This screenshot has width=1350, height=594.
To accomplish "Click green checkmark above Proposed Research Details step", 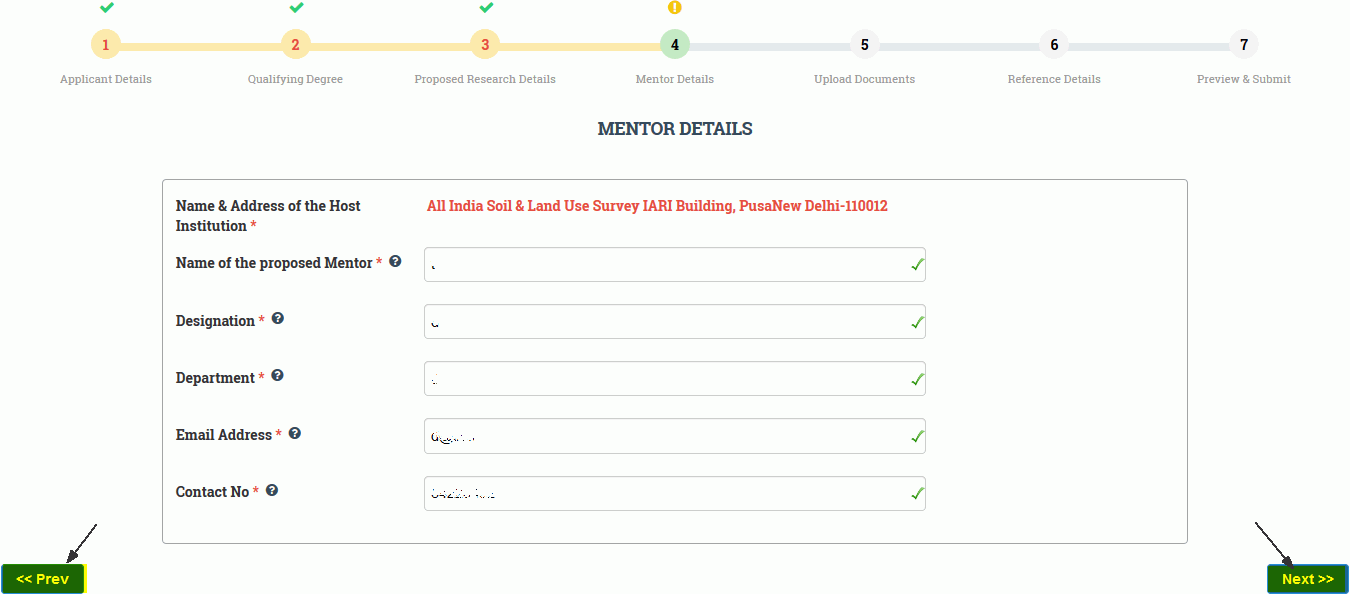I will [486, 8].
